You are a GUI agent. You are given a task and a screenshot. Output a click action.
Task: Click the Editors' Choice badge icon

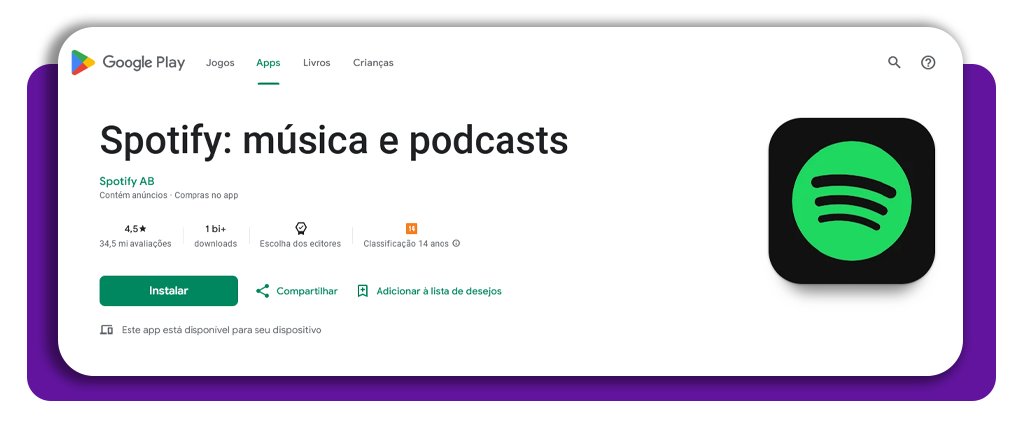[300, 228]
